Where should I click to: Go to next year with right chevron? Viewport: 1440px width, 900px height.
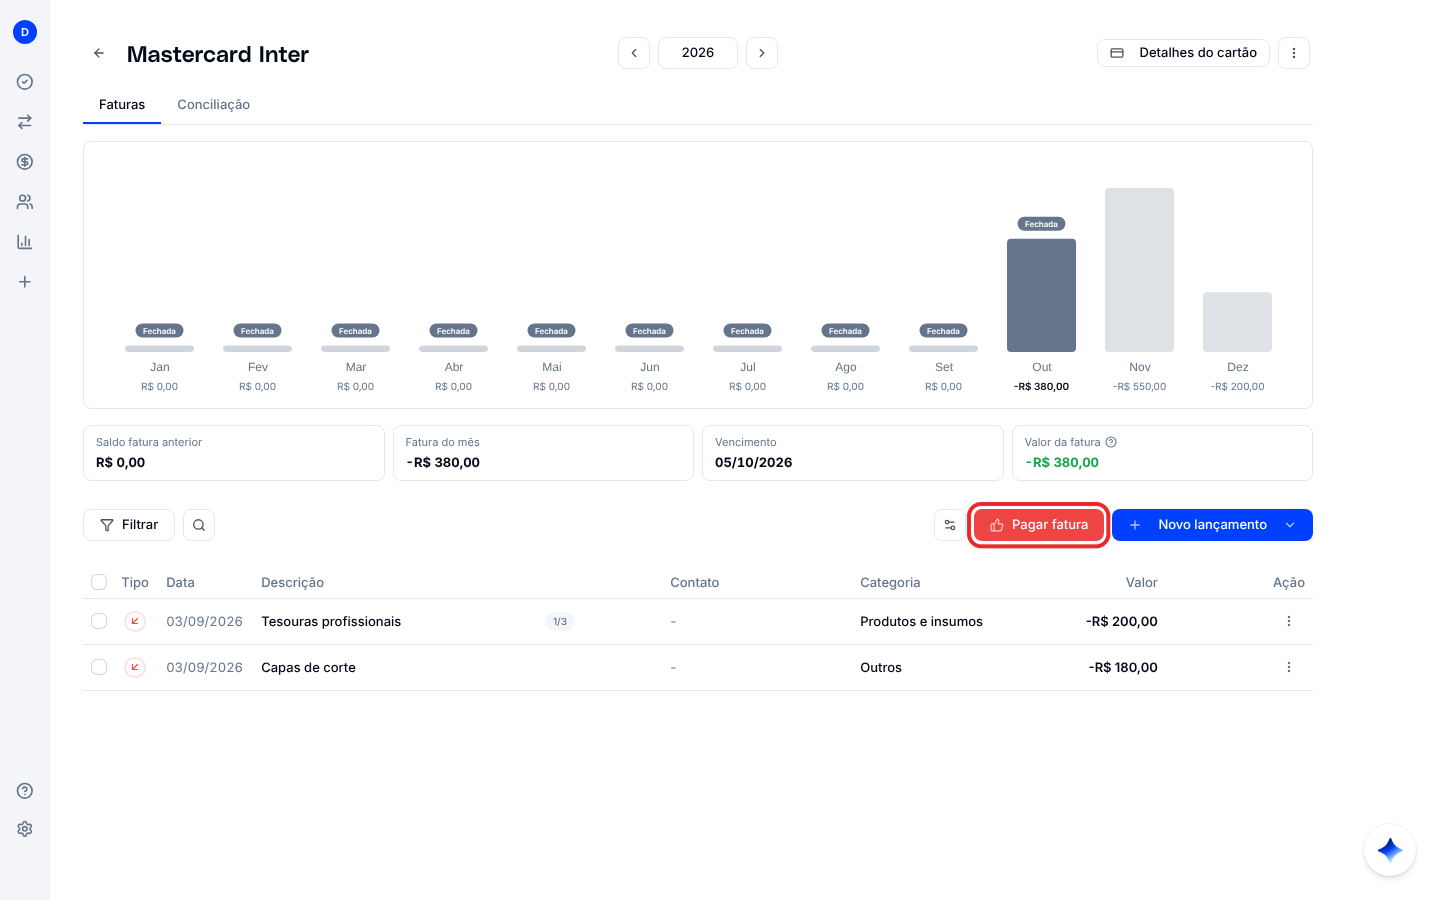click(762, 53)
